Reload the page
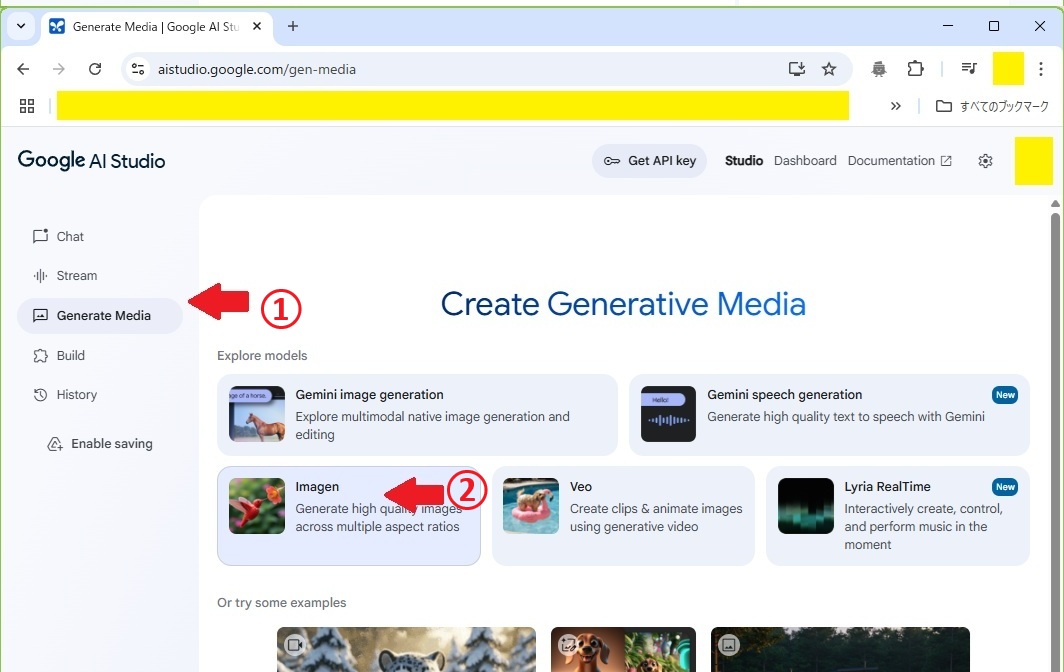The height and width of the screenshot is (672, 1064). 95,69
